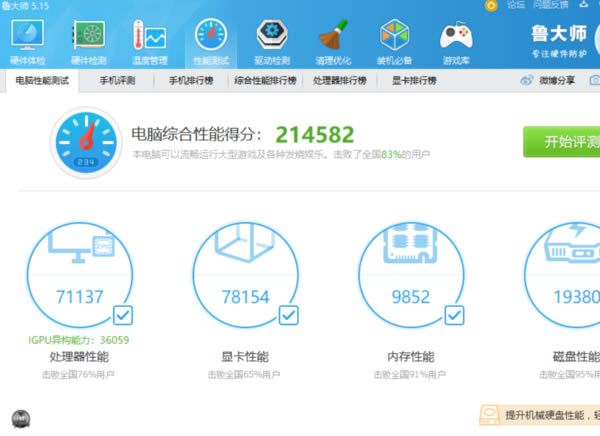Open 装机必备 essential software icon

tap(394, 38)
